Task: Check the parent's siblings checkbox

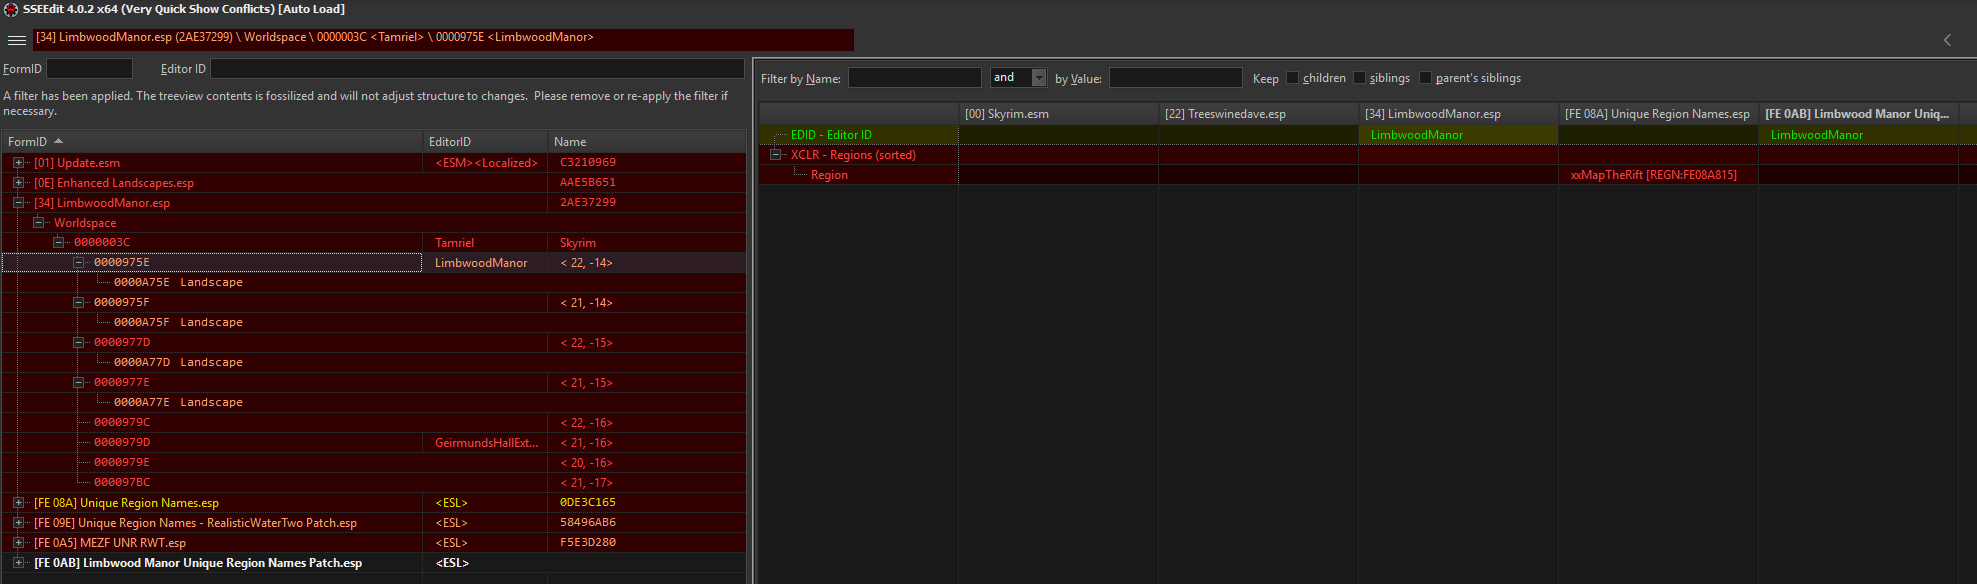Action: (x=1425, y=78)
